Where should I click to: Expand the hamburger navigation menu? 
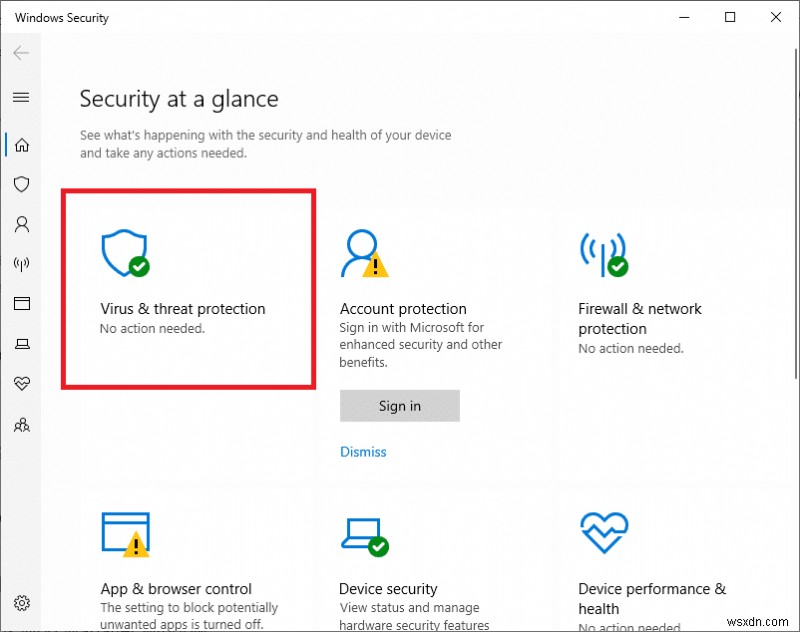[x=21, y=97]
